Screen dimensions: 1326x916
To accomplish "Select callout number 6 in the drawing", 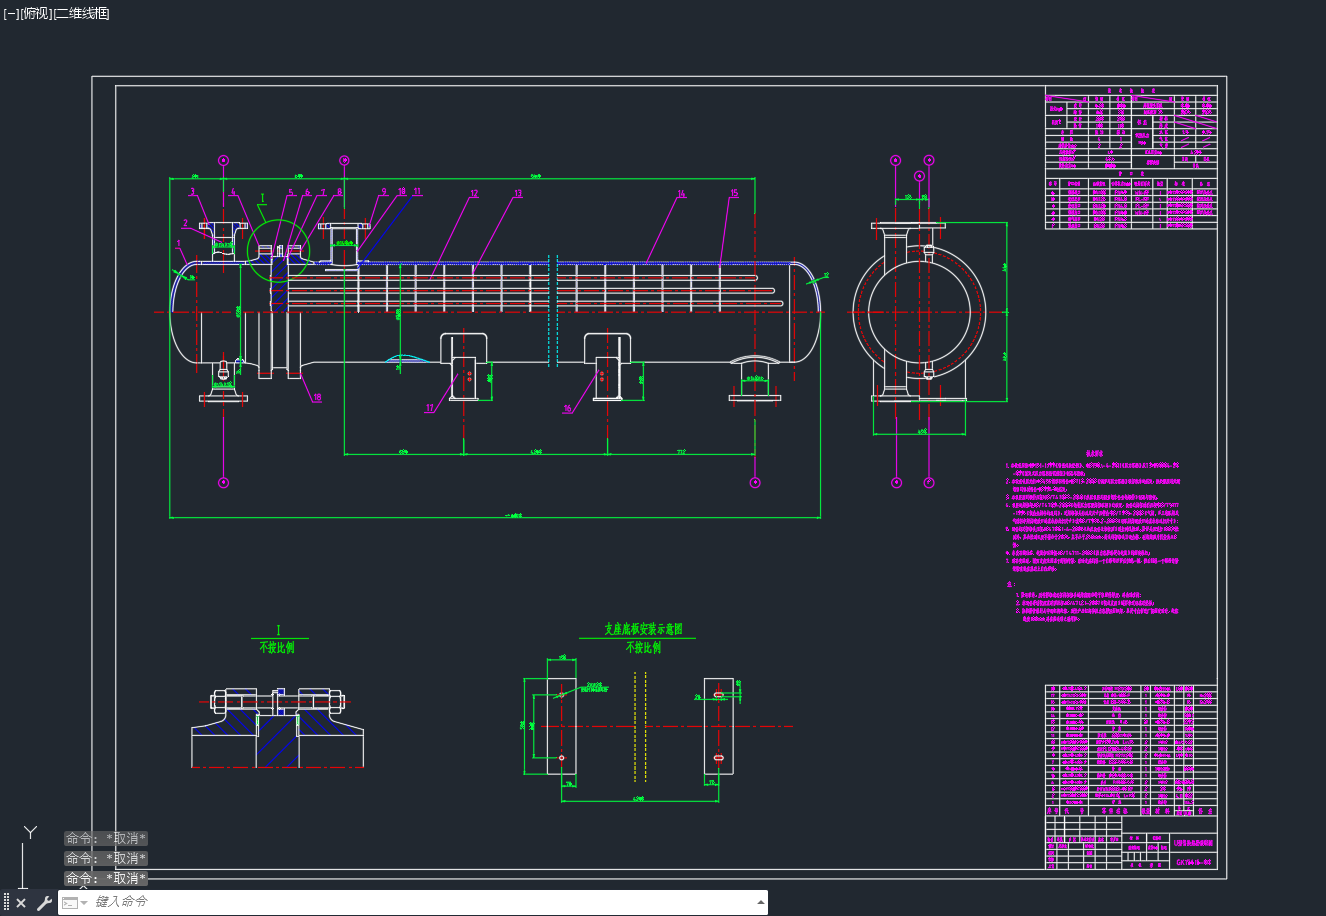I will pyautogui.click(x=307, y=193).
